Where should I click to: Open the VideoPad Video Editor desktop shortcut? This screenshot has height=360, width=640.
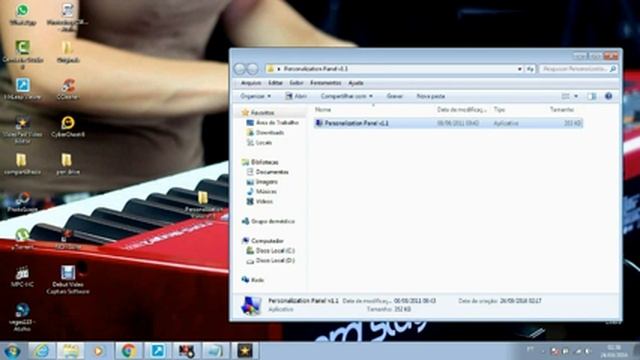23,129
